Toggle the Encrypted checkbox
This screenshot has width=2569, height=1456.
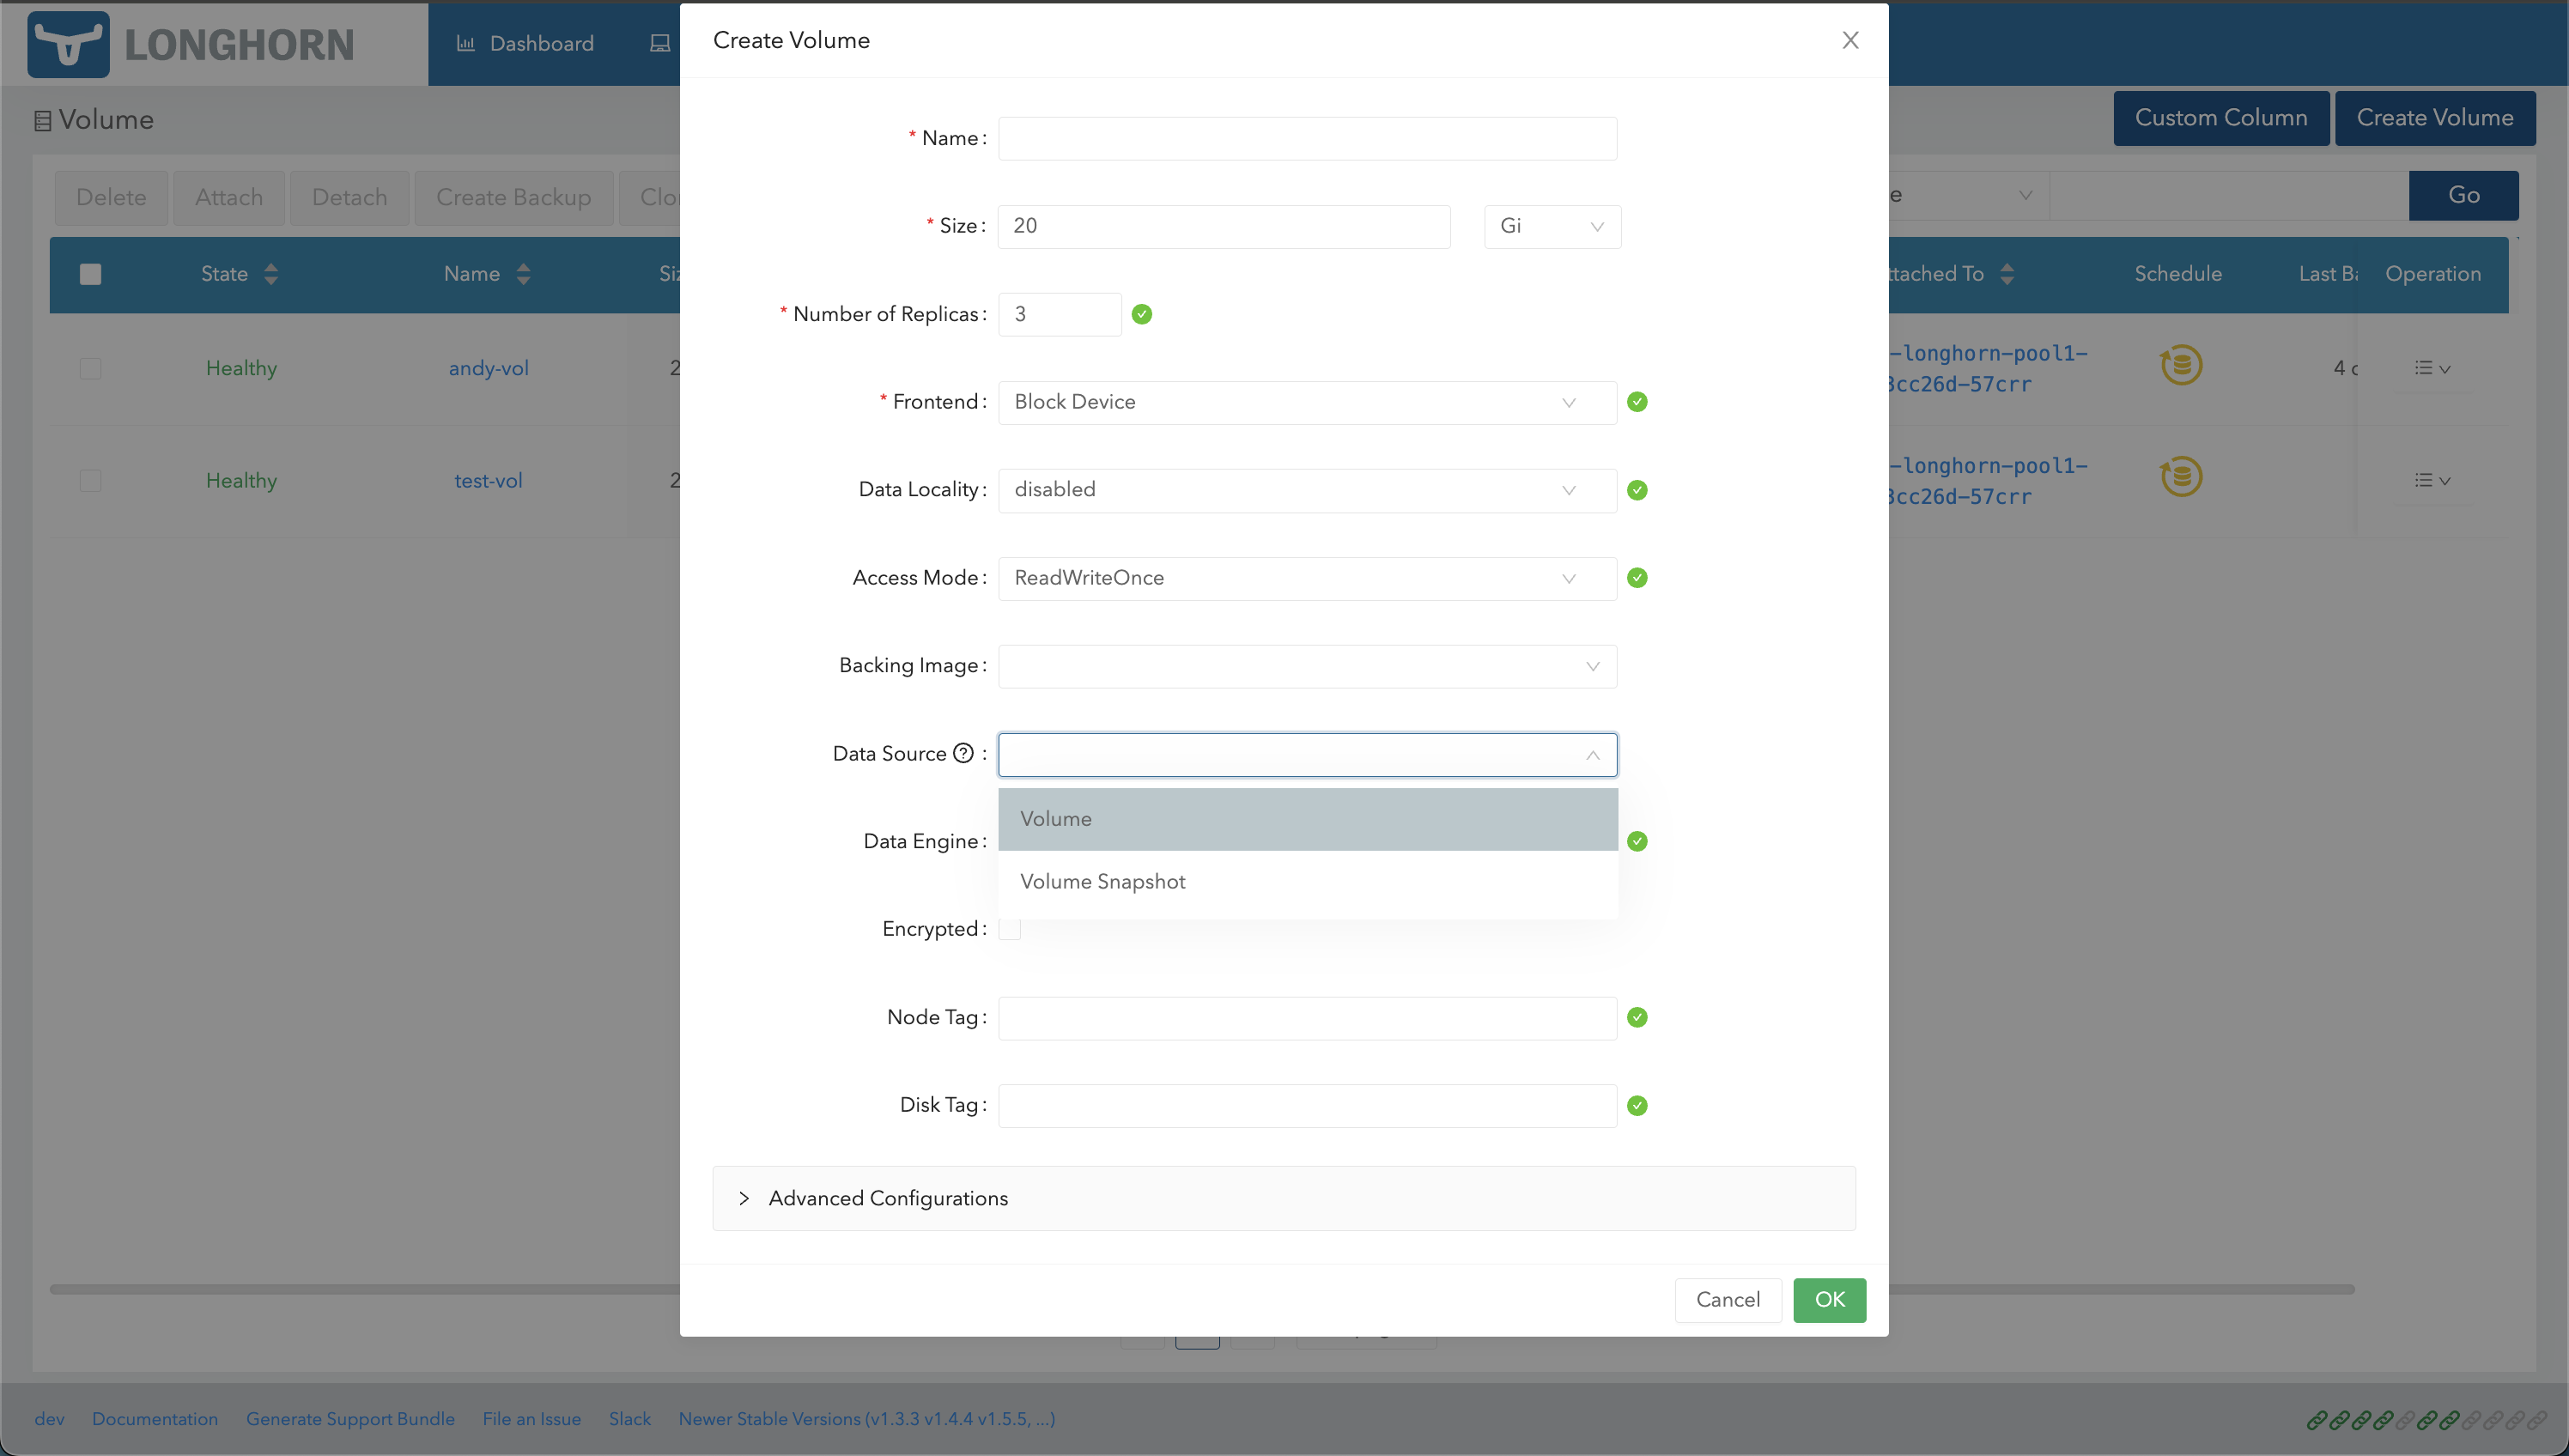[1009, 929]
